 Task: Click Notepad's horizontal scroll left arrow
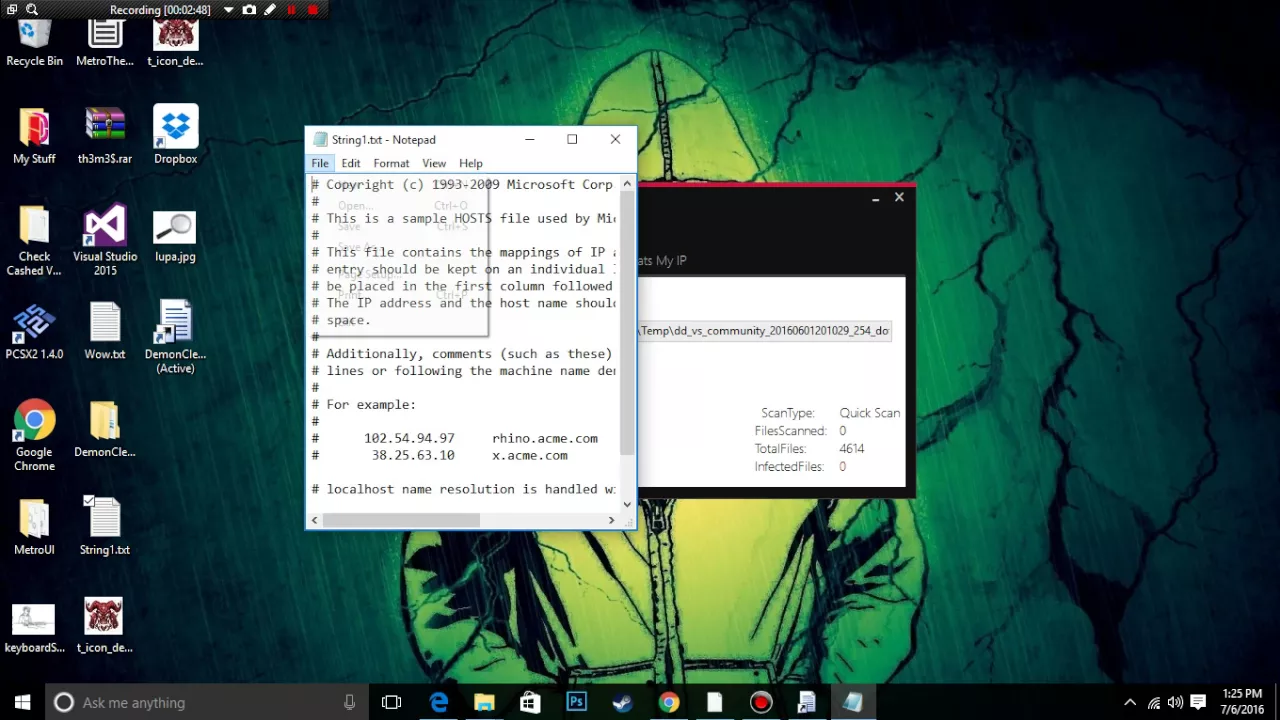tap(315, 520)
